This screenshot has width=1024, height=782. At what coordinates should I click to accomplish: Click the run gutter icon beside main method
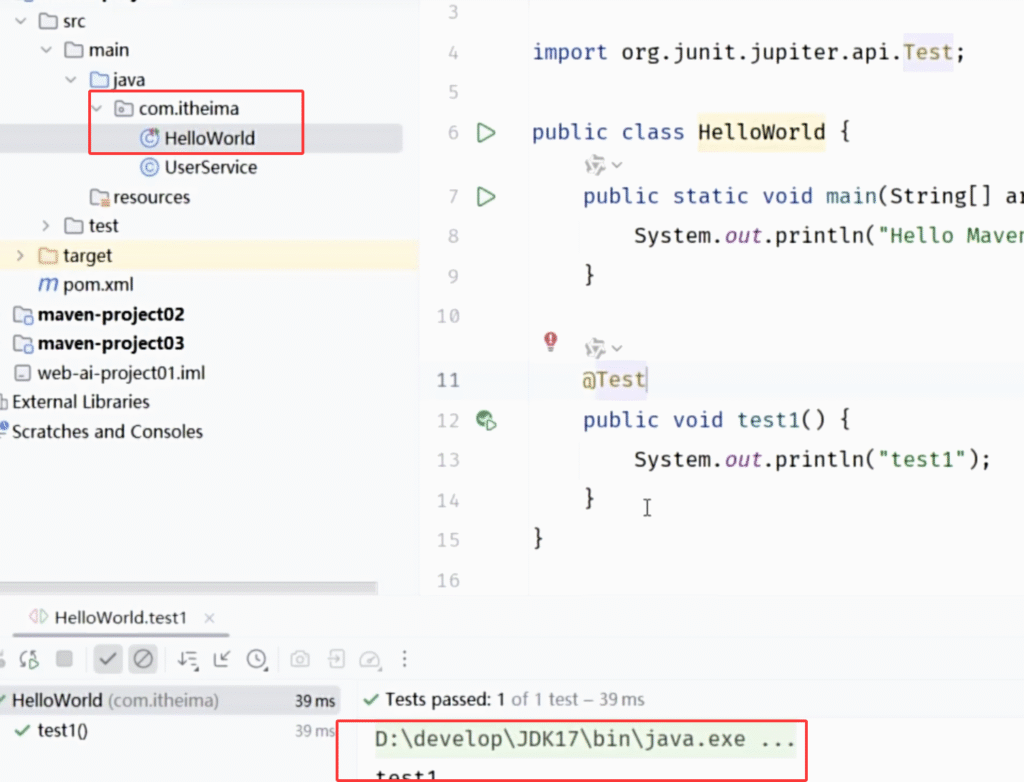tap(486, 197)
